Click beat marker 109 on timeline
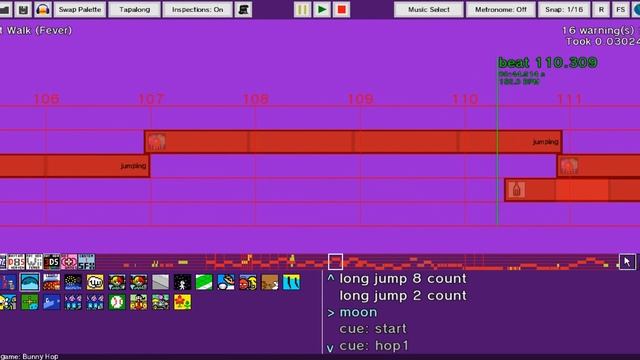The width and height of the screenshot is (640, 360). (360, 99)
